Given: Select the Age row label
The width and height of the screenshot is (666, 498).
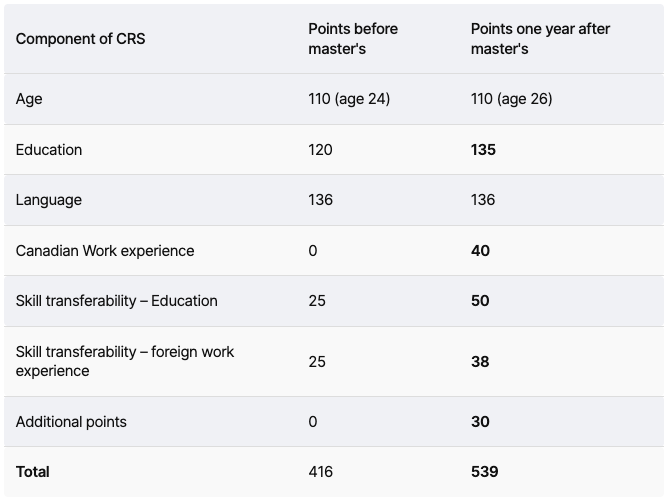Looking at the screenshot, I should pyautogui.click(x=29, y=99).
